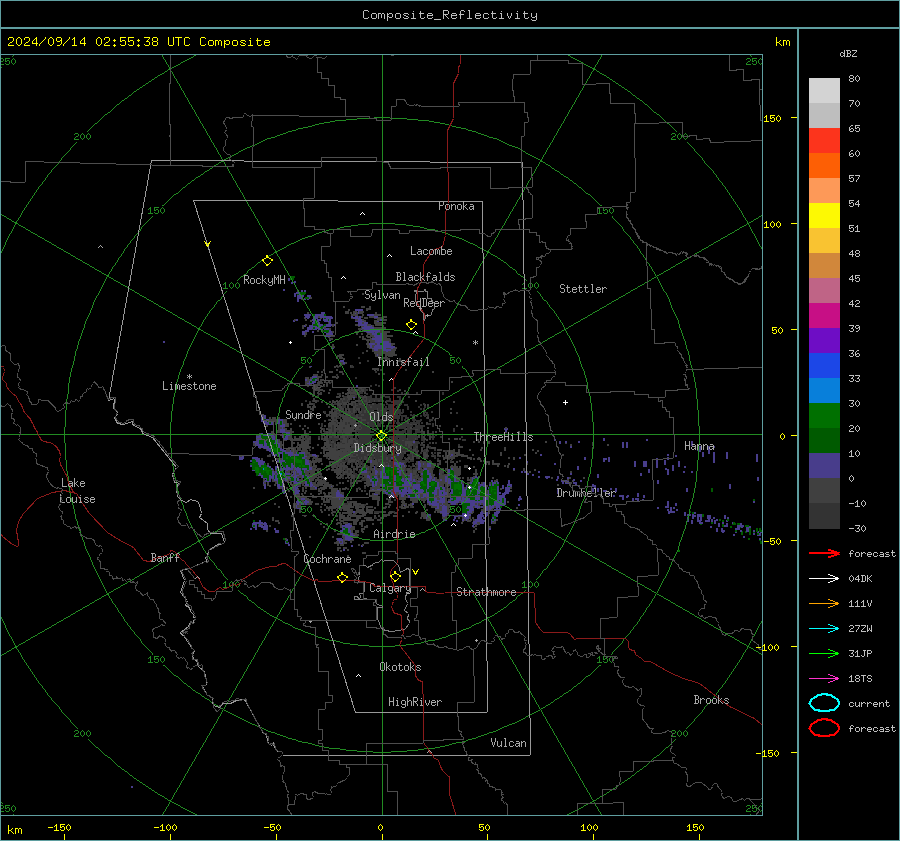Image resolution: width=900 pixels, height=841 pixels.
Task: Click the bright yellow 54-51 dBZ swatch
Action: point(824,216)
